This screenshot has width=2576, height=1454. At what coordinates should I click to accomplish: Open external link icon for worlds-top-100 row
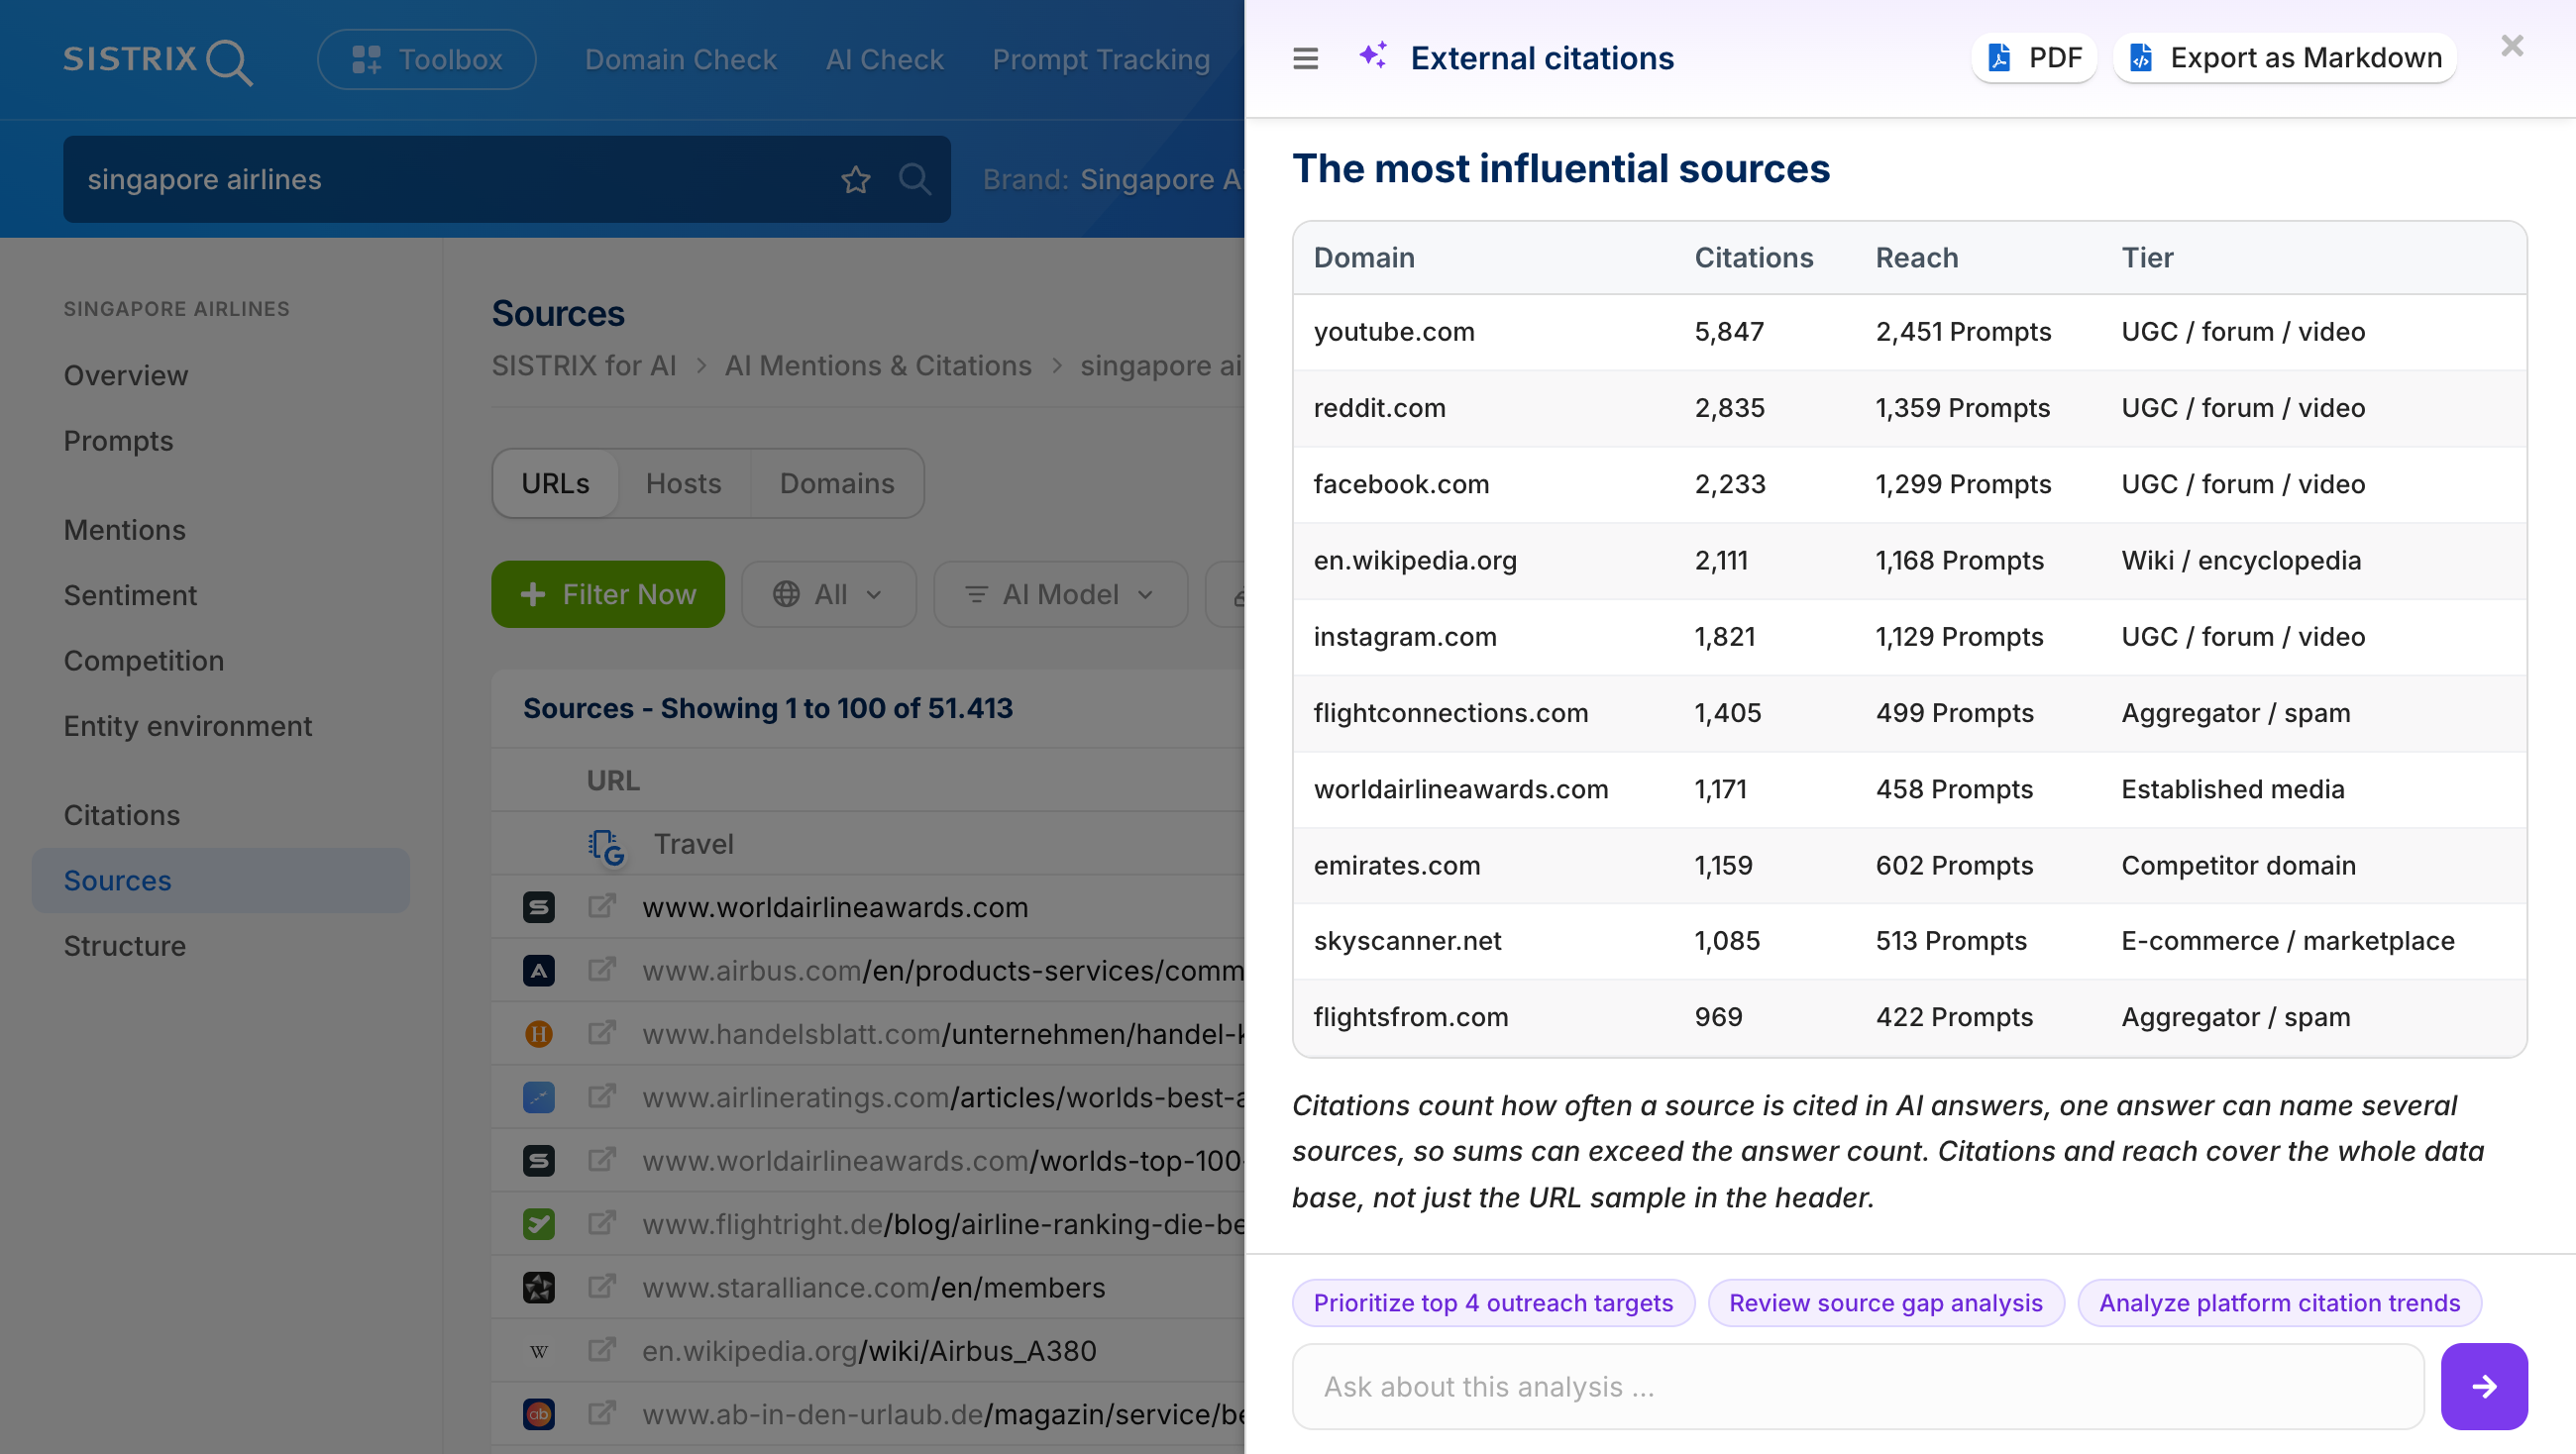601,1159
